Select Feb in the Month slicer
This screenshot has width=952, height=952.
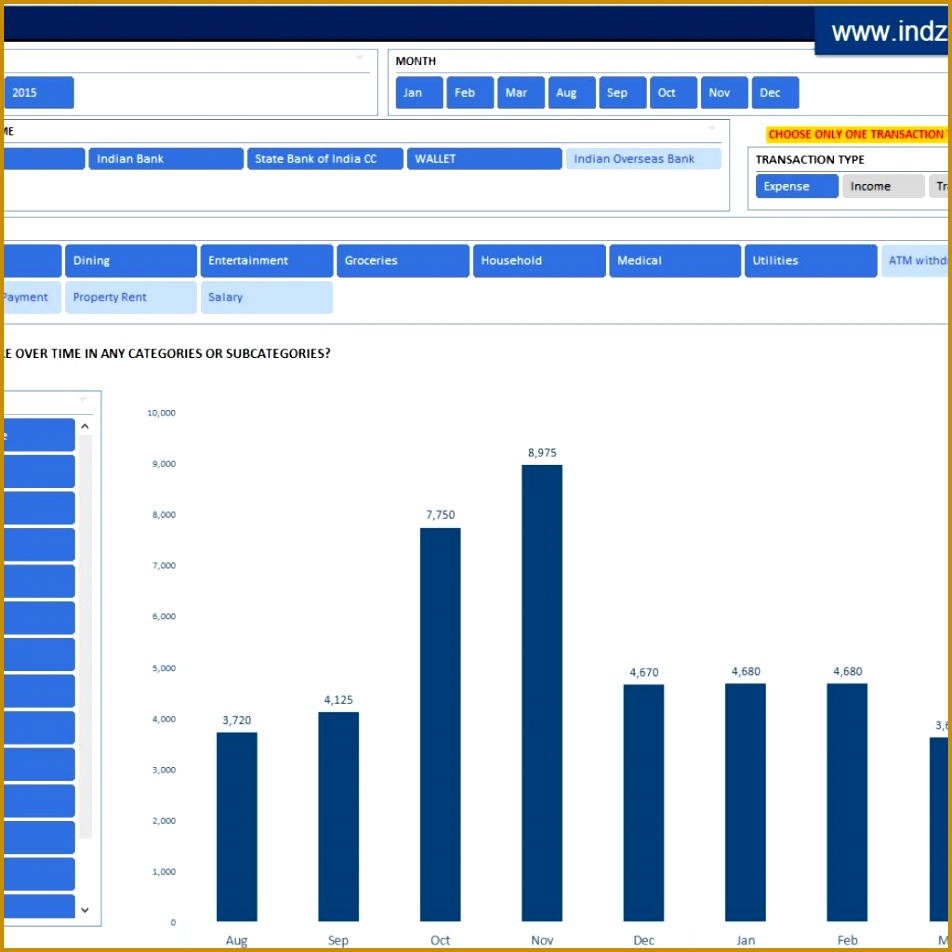(470, 93)
